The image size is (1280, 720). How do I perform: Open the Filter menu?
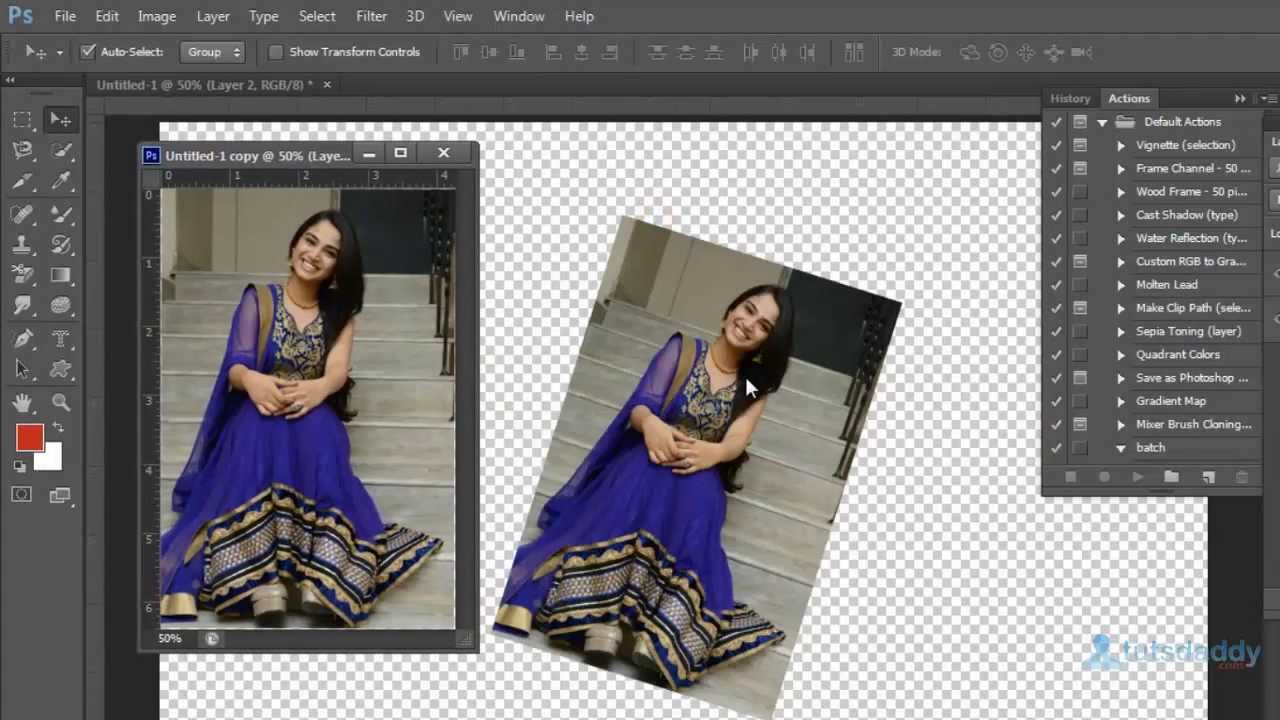point(371,16)
